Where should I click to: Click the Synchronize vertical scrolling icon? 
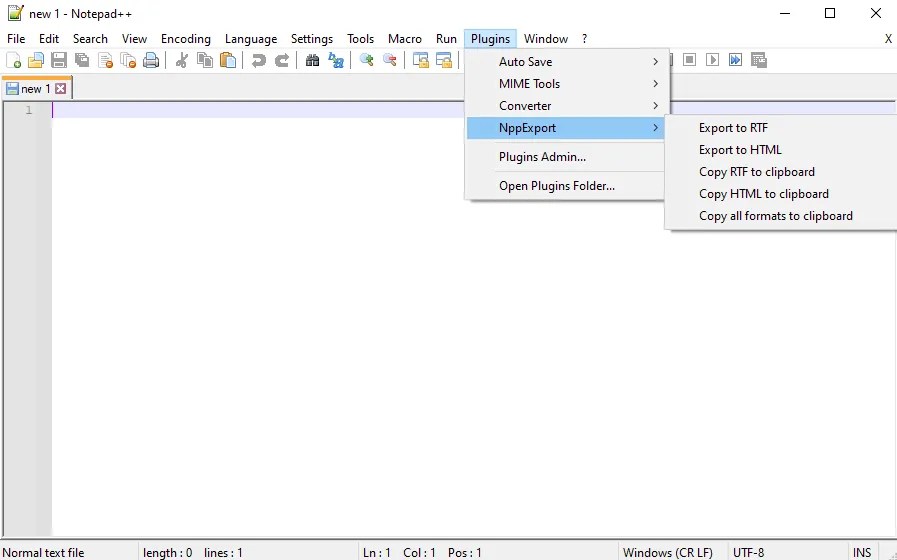click(421, 60)
